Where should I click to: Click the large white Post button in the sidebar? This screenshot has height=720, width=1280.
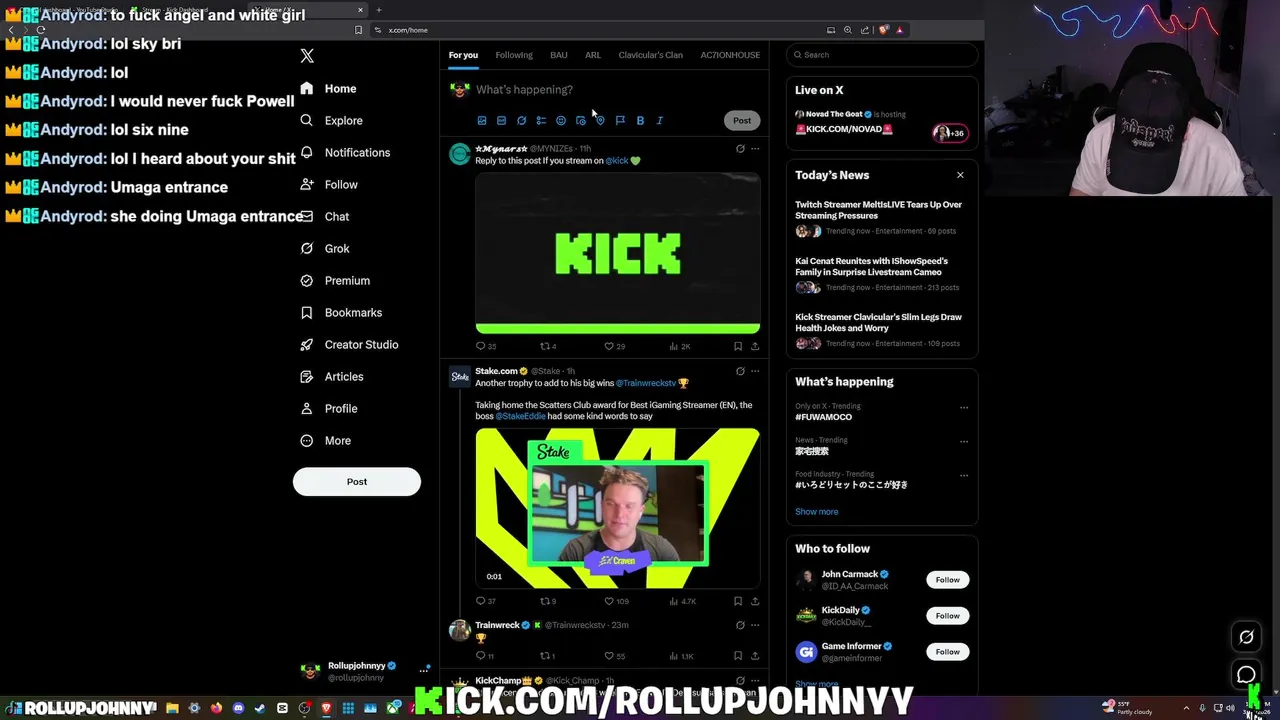357,481
